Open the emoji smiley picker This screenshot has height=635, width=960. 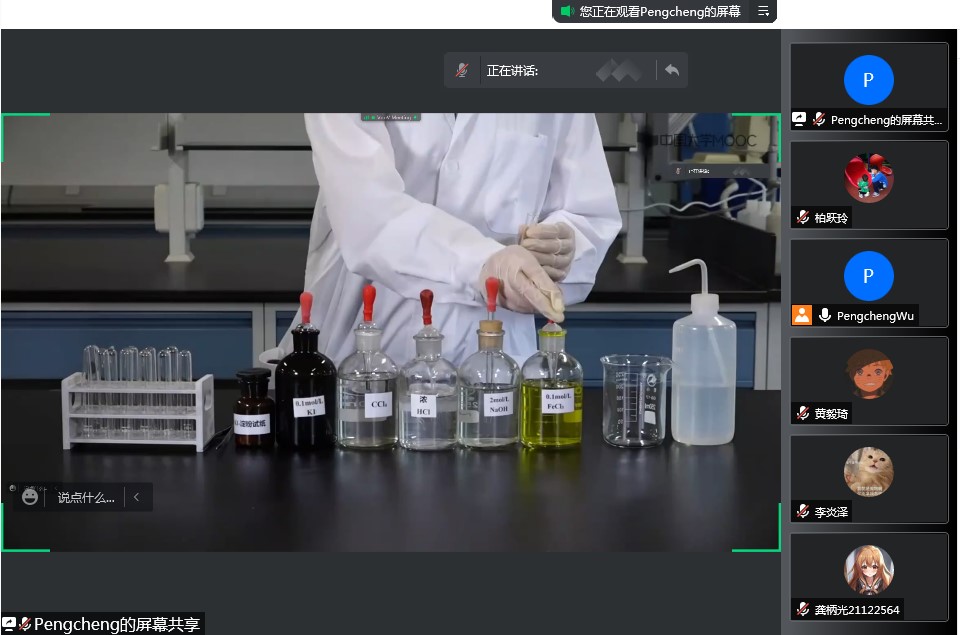pyautogui.click(x=30, y=496)
